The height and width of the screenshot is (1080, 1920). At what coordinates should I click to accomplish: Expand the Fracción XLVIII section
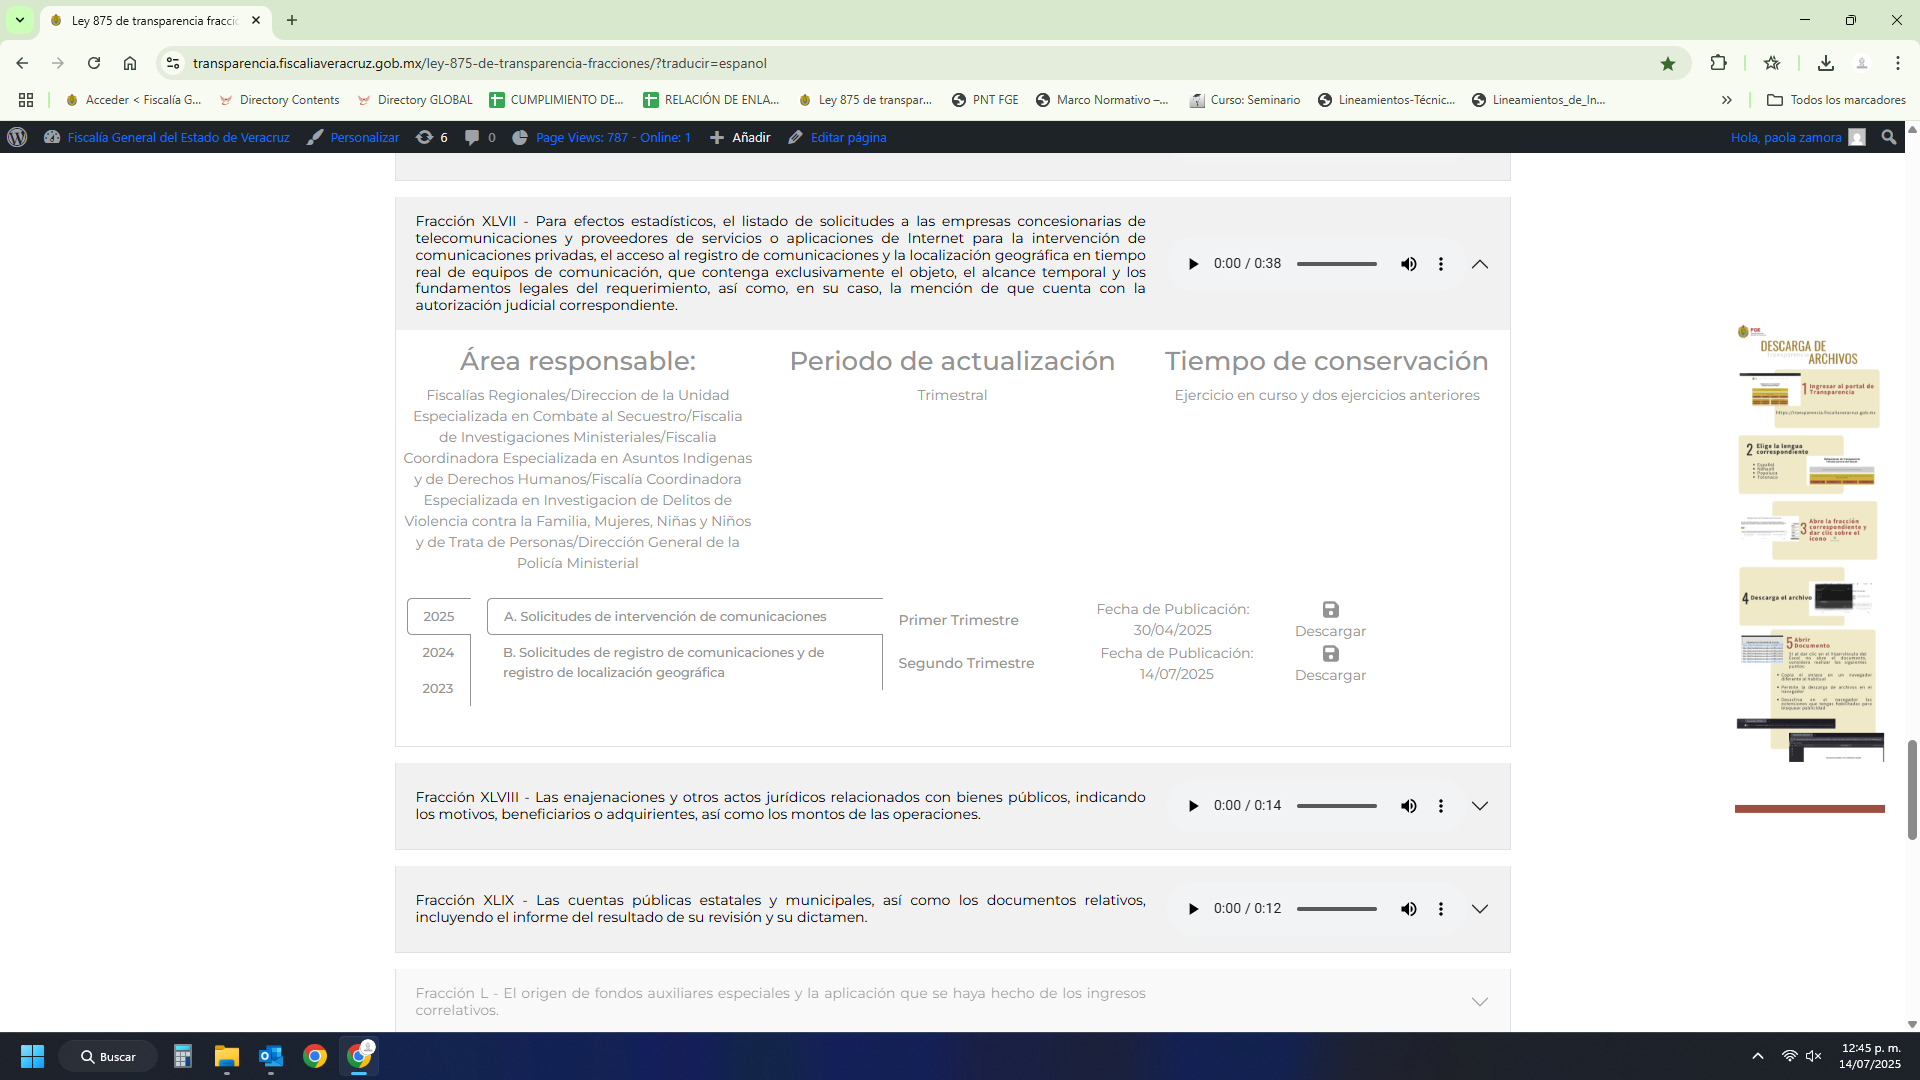click(x=1479, y=806)
